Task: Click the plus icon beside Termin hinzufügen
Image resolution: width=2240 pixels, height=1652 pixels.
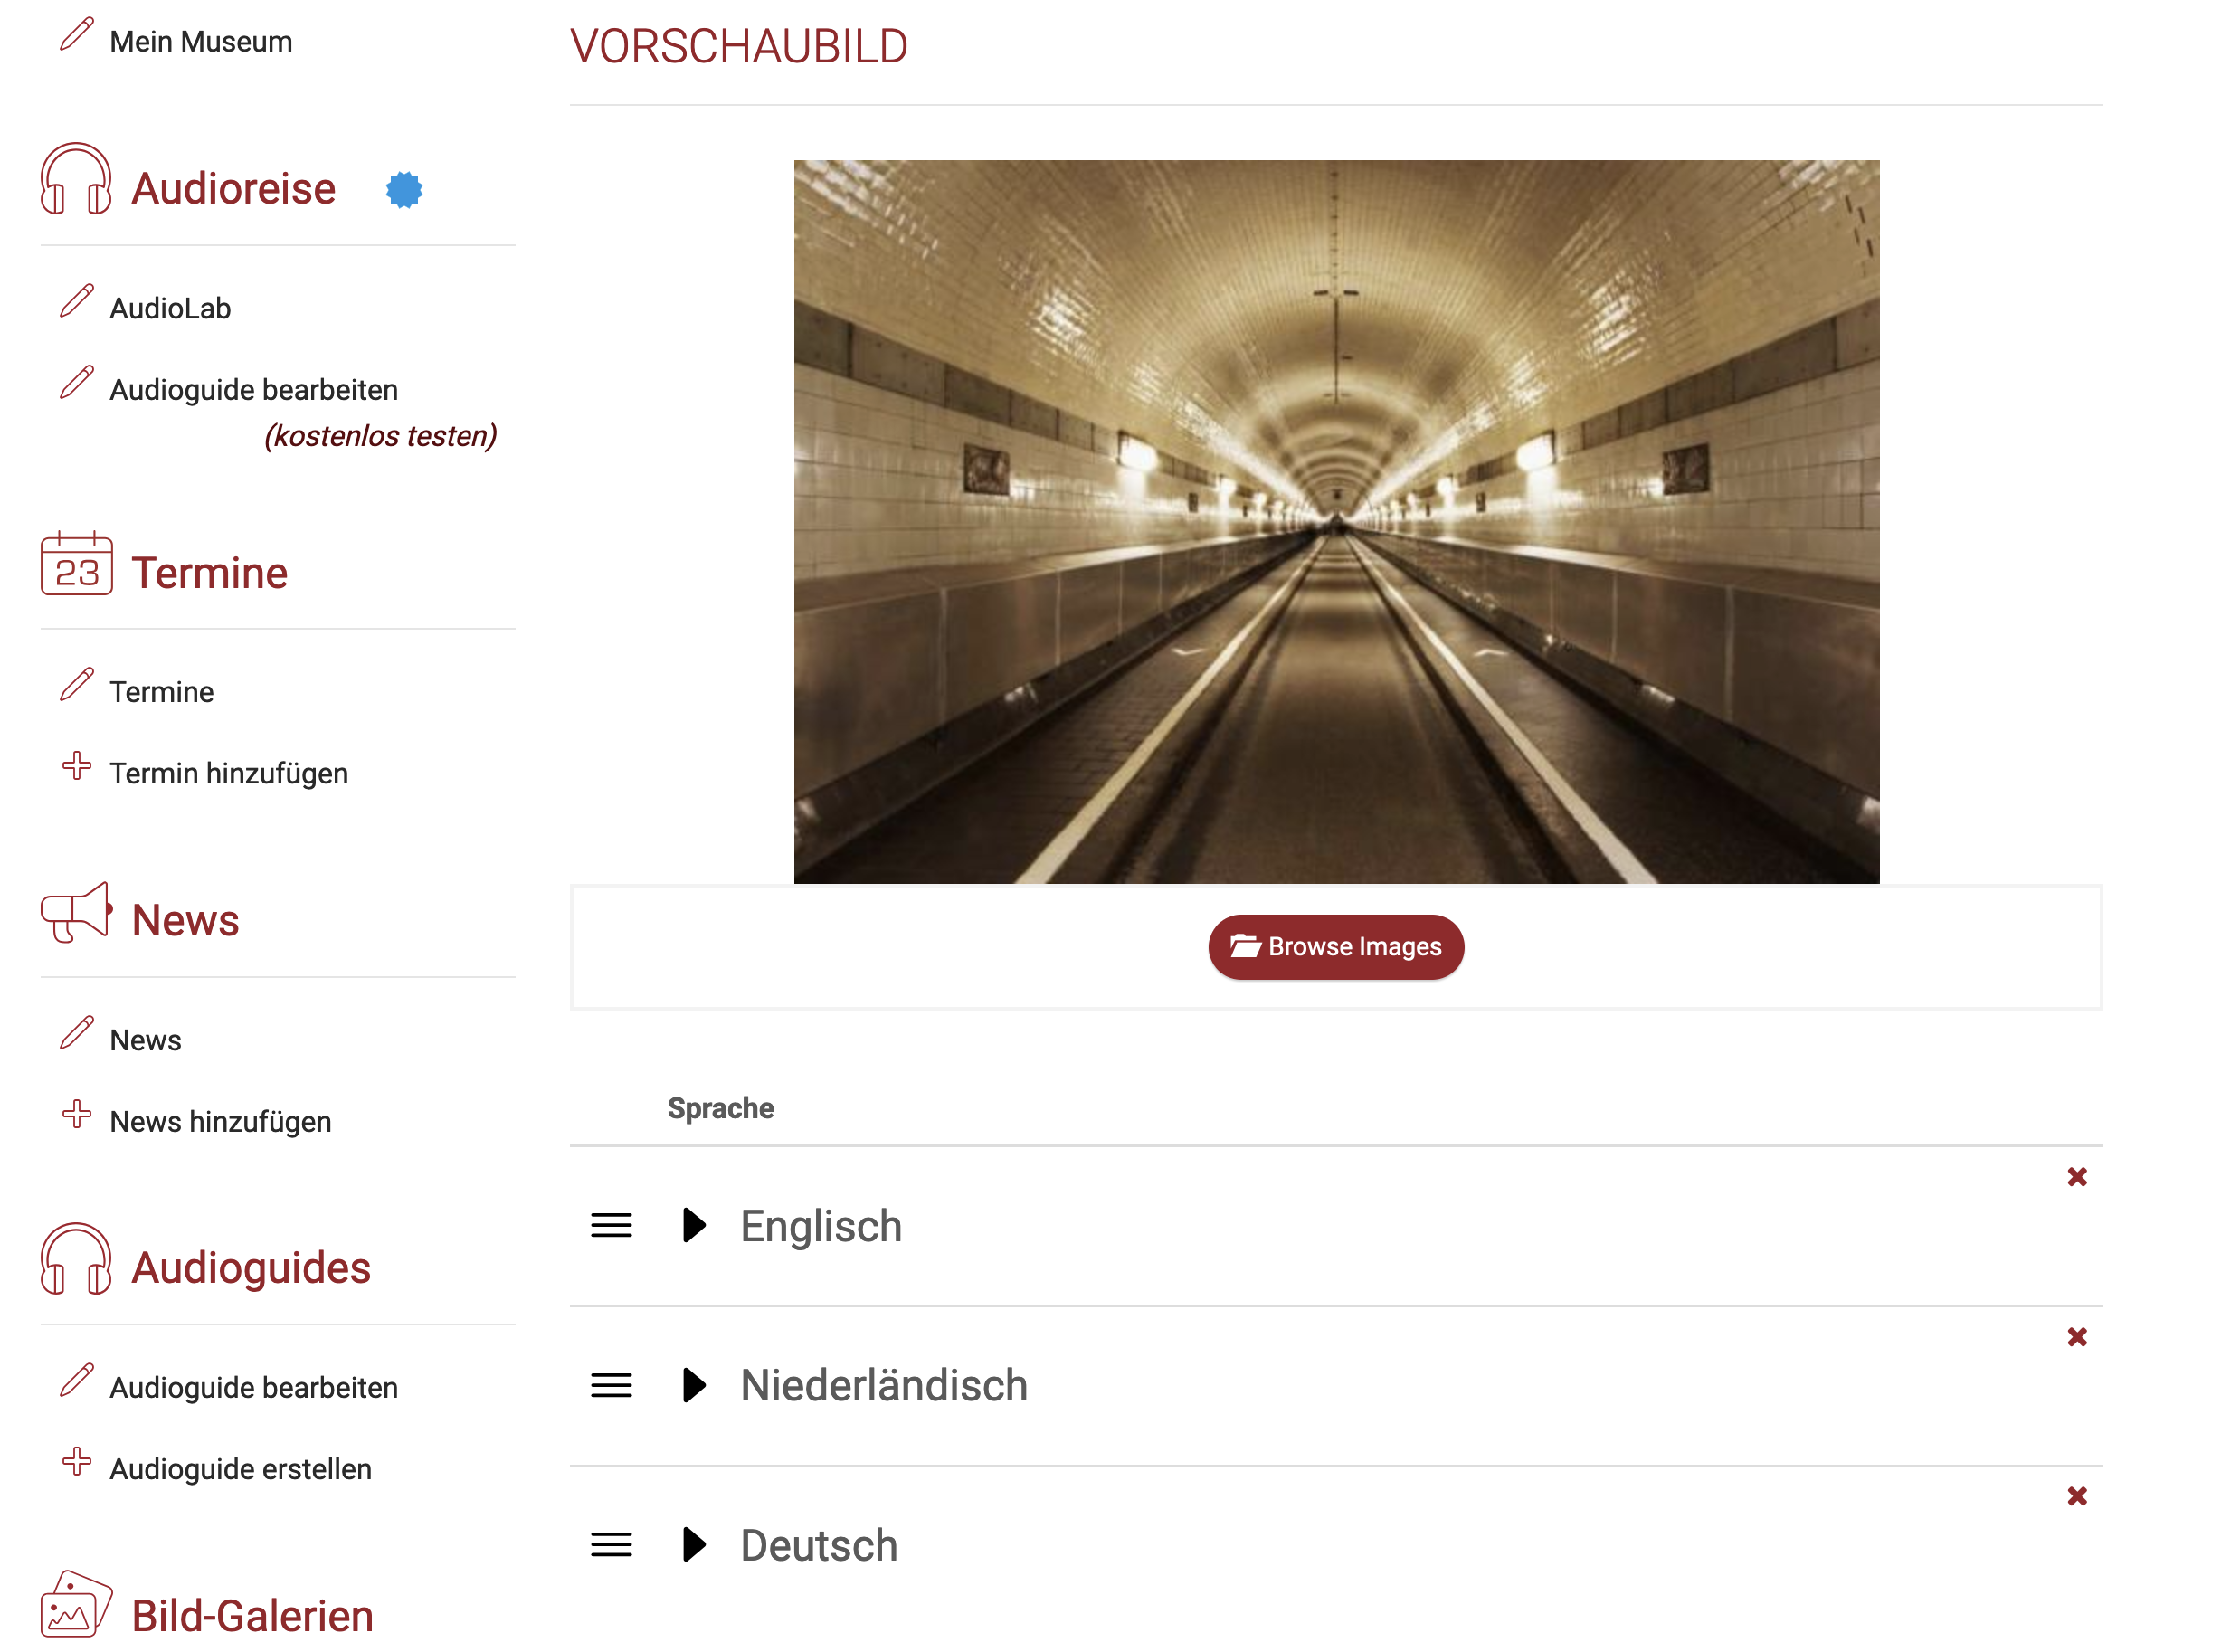Action: 77,768
